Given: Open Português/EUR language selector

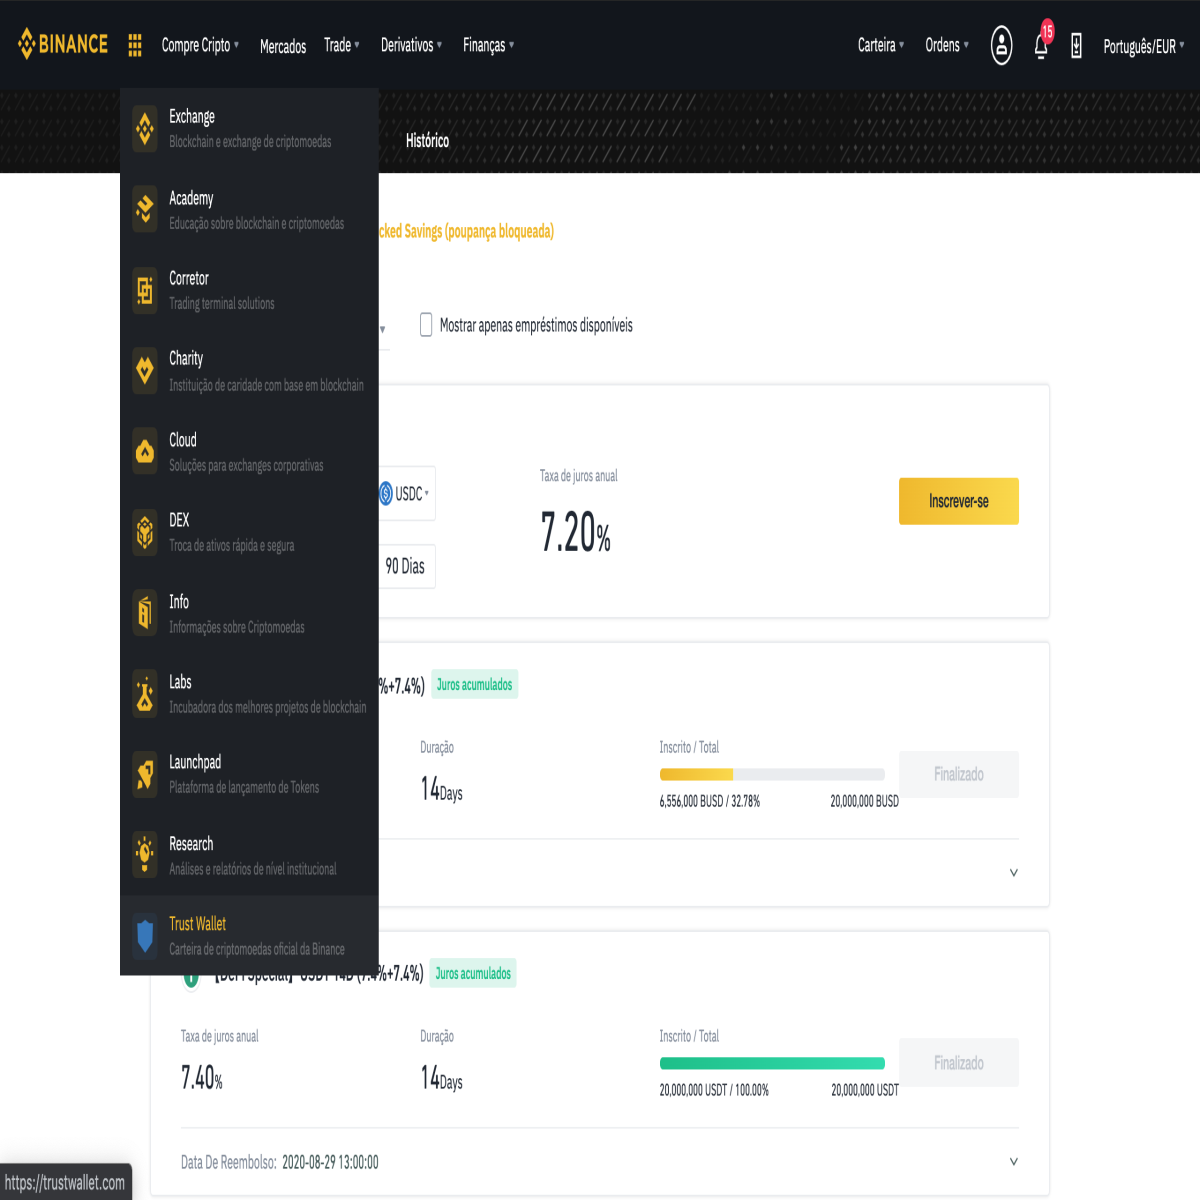Looking at the screenshot, I should [x=1143, y=46].
